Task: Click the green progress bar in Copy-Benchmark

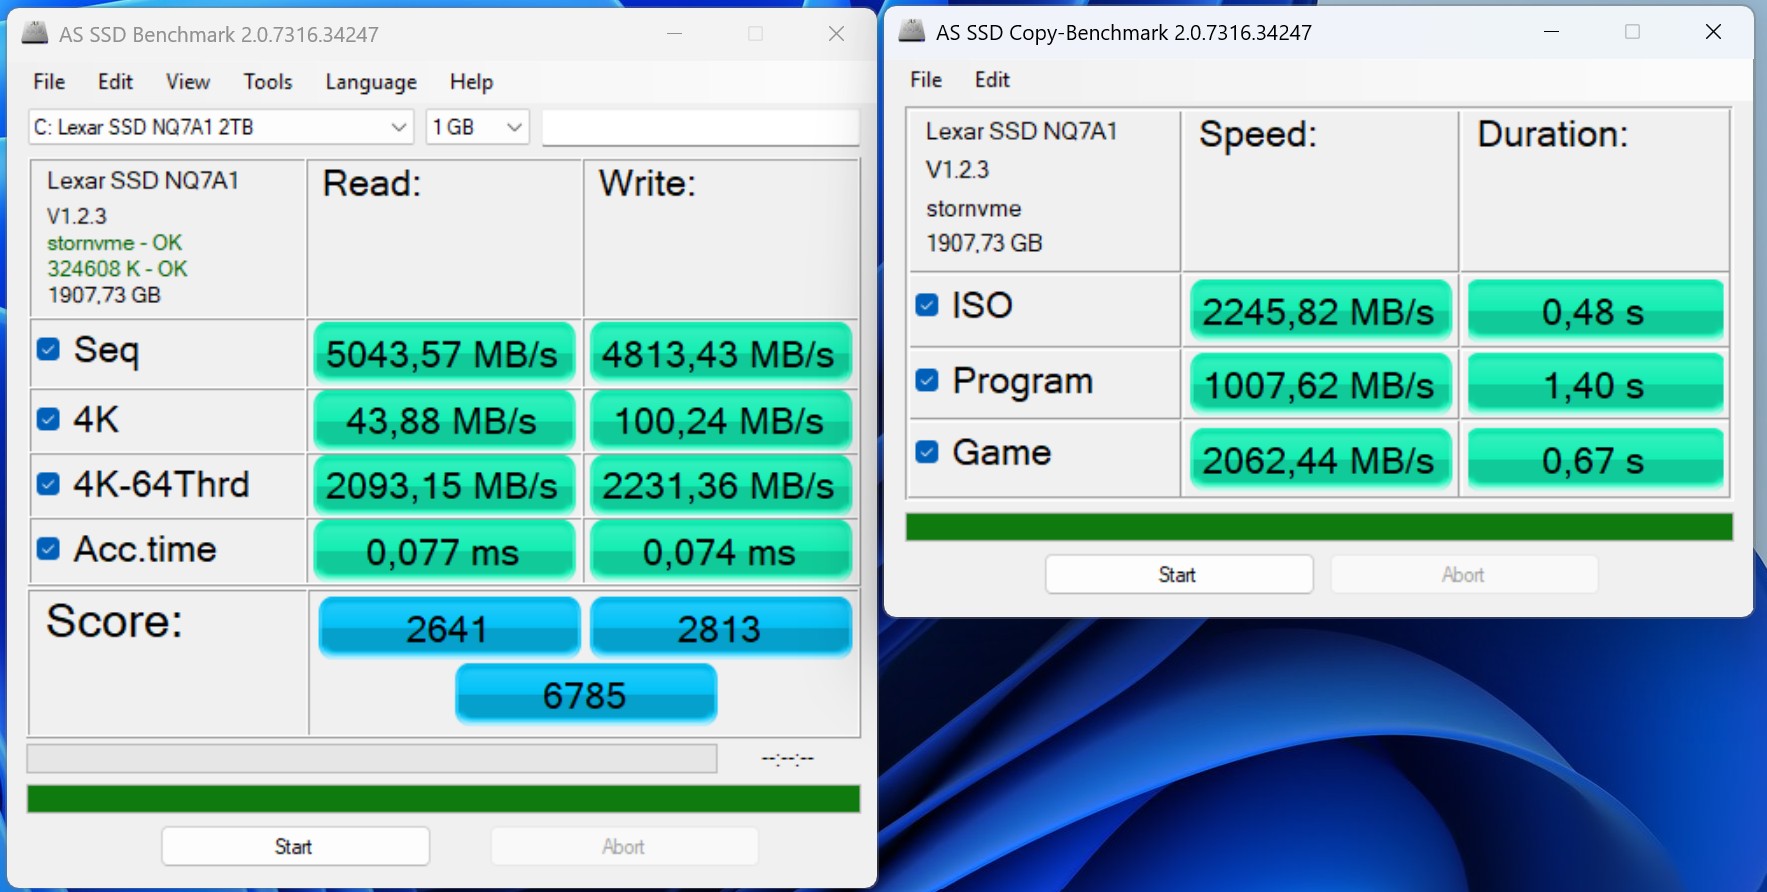Action: click(x=1318, y=527)
